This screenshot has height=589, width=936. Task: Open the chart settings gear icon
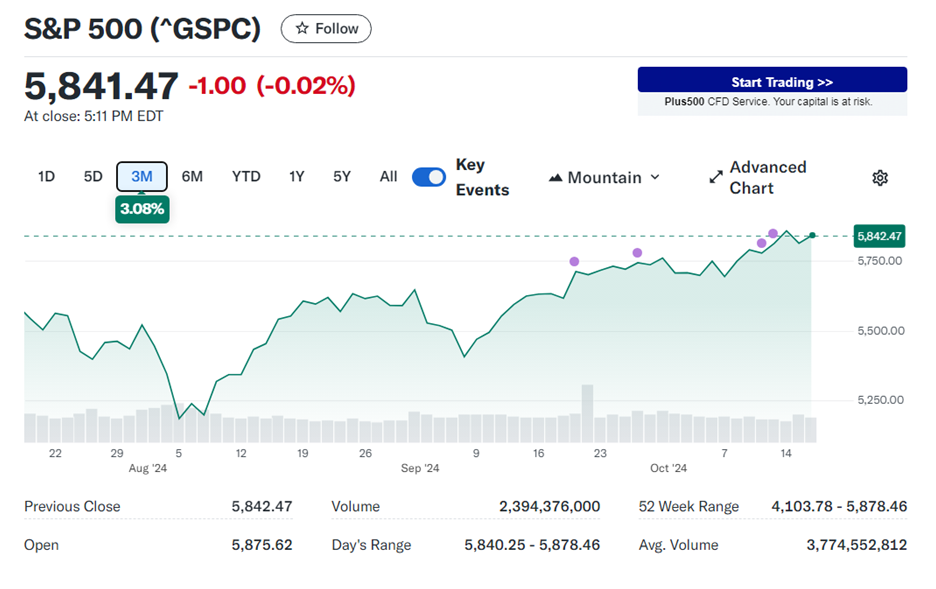(x=879, y=177)
